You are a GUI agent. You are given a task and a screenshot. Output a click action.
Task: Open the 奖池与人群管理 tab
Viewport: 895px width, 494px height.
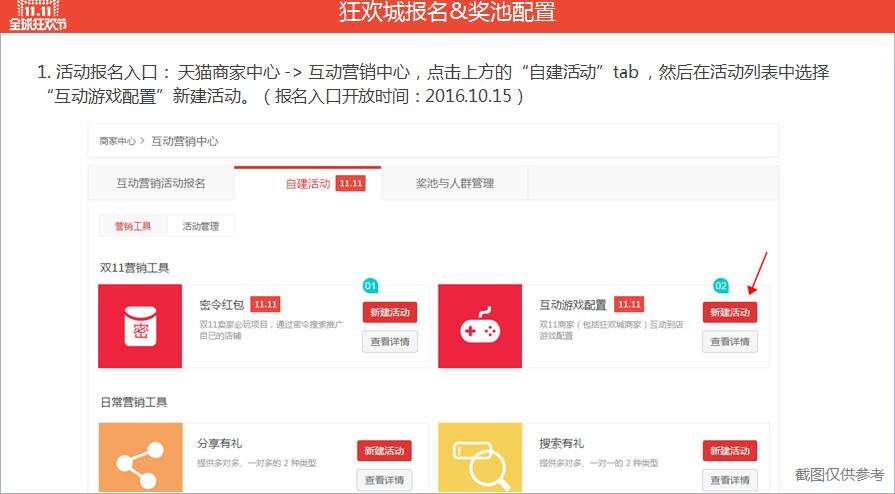click(455, 183)
